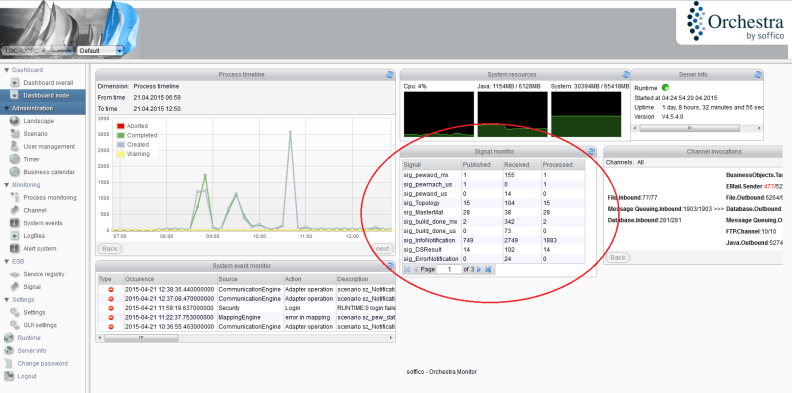Open Settings item under Settings group
The image size is (792, 393).
tap(34, 313)
